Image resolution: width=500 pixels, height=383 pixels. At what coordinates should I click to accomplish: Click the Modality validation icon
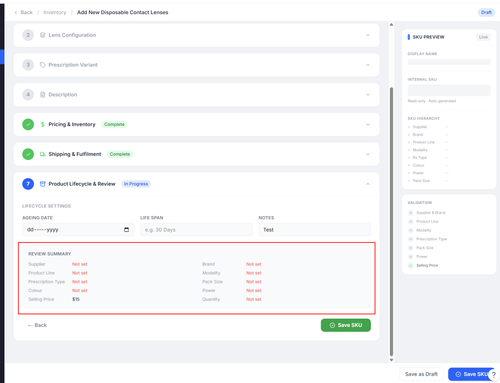tap(411, 230)
